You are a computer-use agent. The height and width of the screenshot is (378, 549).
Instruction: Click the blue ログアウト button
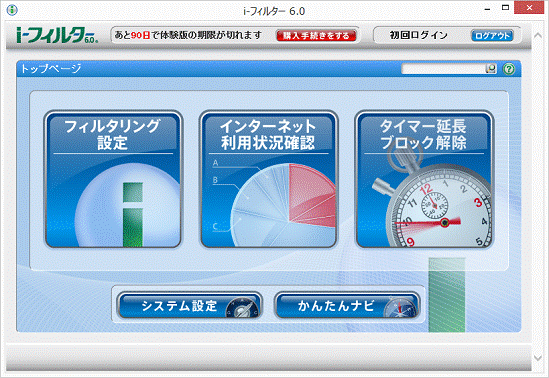tap(492, 35)
